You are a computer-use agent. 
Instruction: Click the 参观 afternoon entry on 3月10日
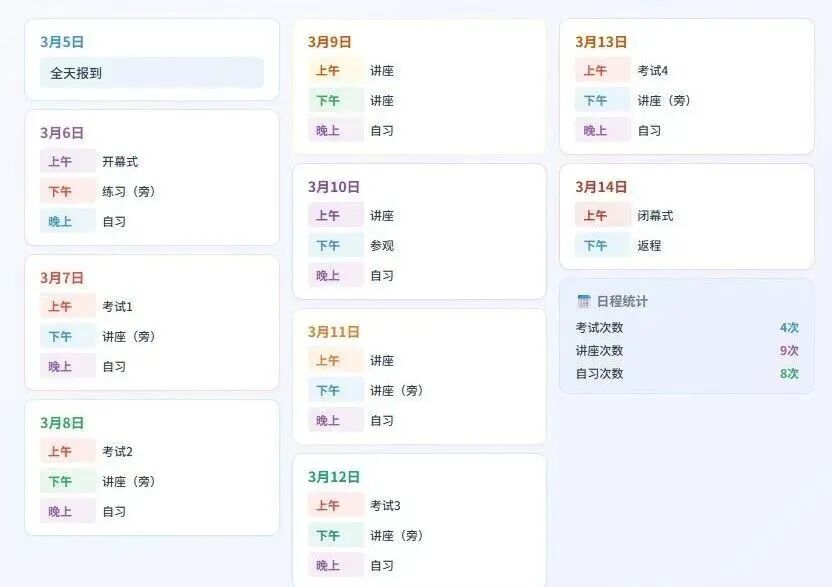pyautogui.click(x=382, y=246)
